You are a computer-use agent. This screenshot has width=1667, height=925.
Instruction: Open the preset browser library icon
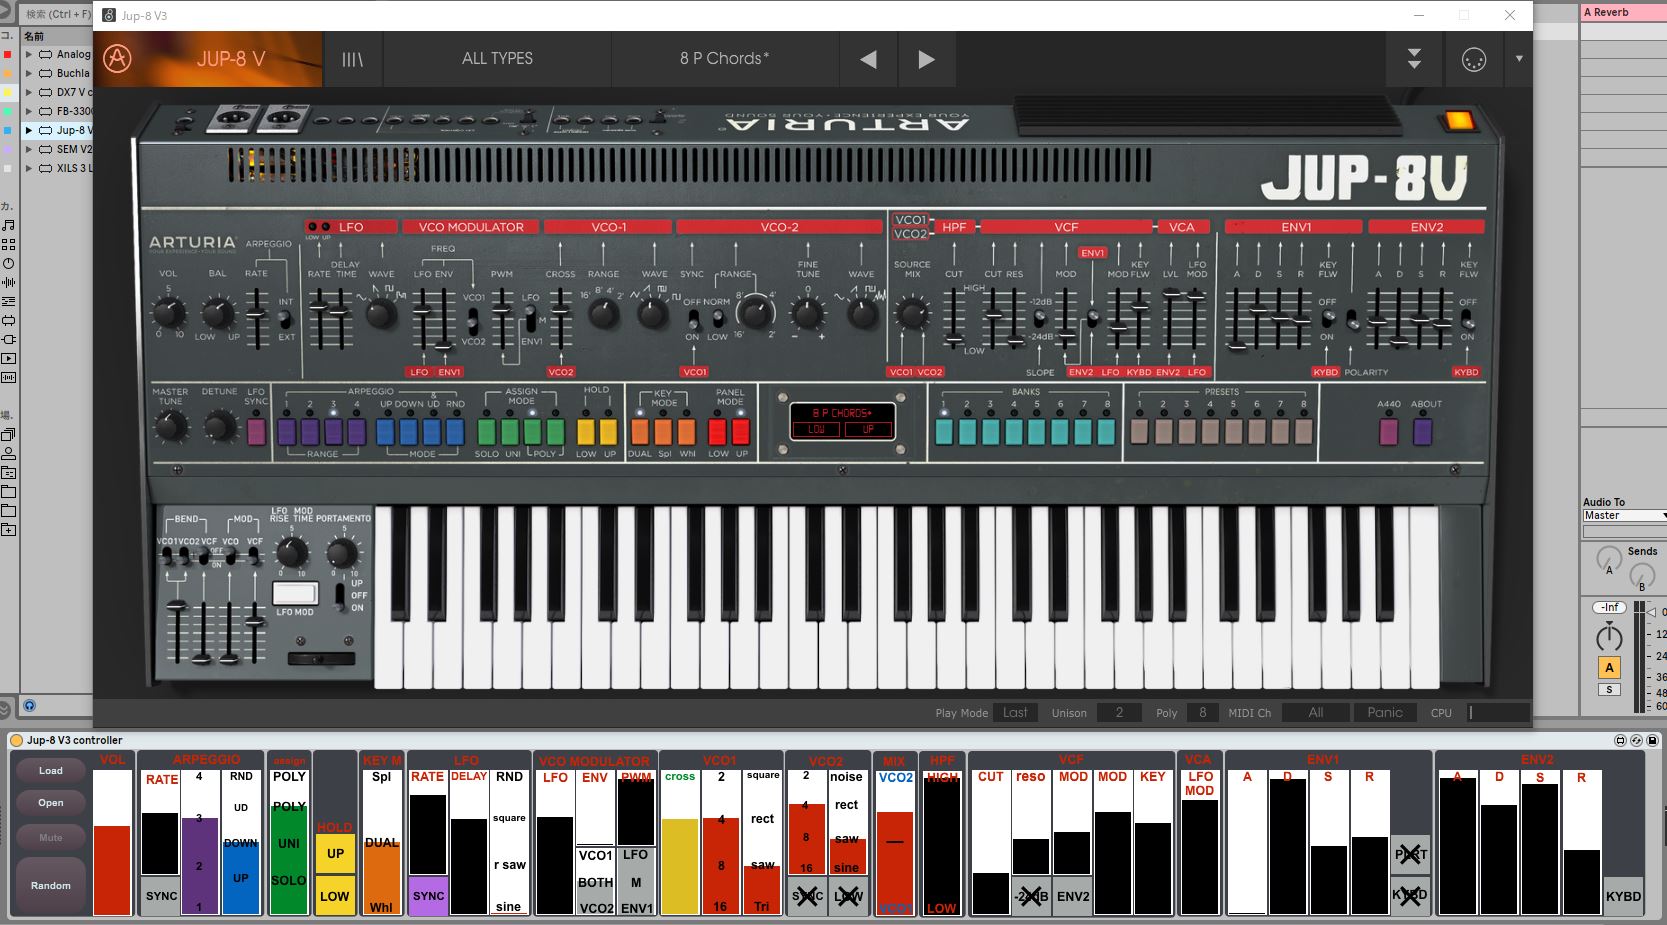click(x=352, y=59)
